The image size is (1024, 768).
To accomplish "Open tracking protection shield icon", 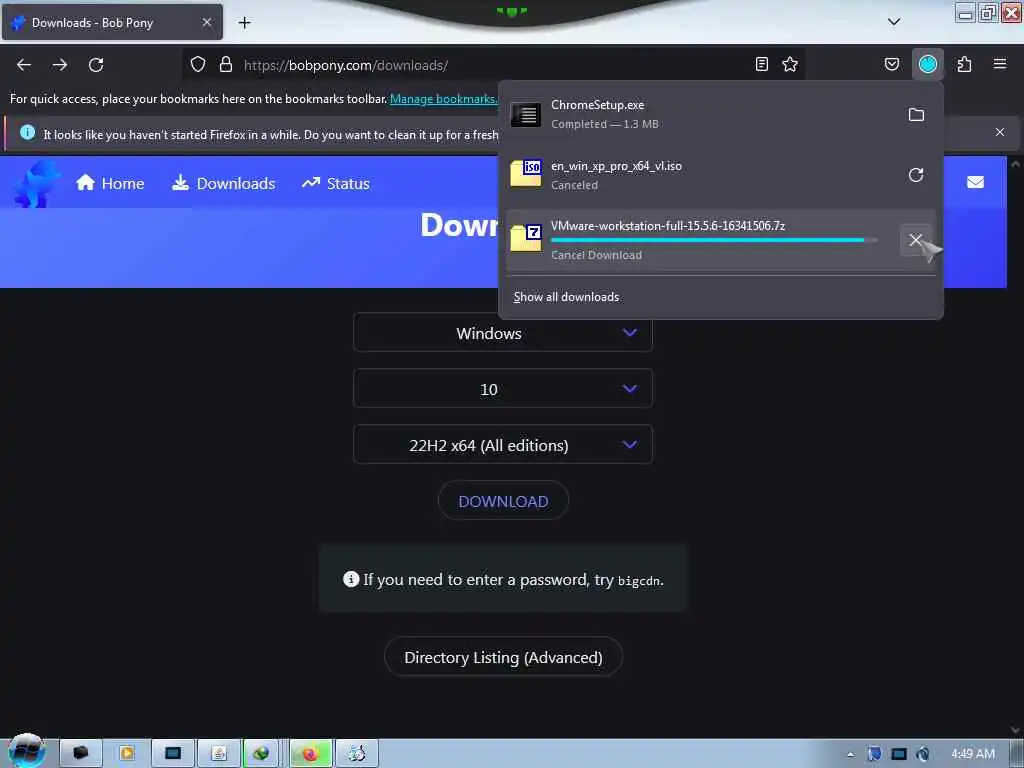I will click(198, 65).
